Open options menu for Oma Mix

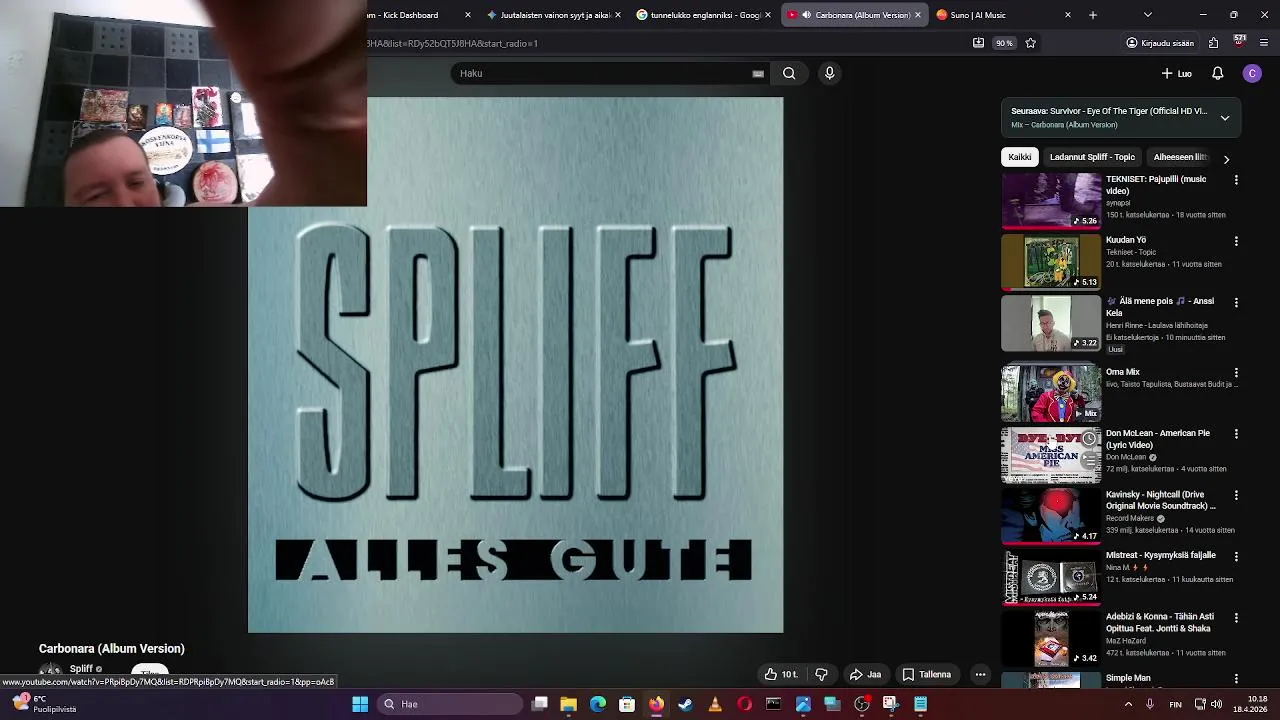(x=1236, y=372)
